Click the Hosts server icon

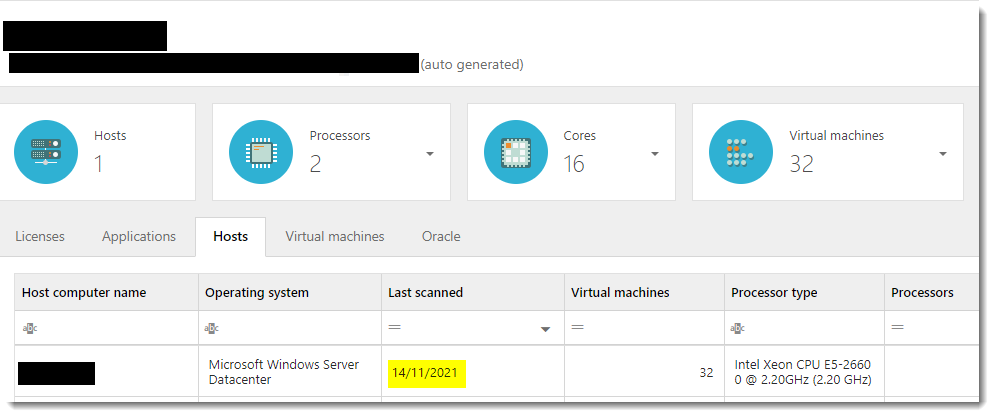[46, 153]
